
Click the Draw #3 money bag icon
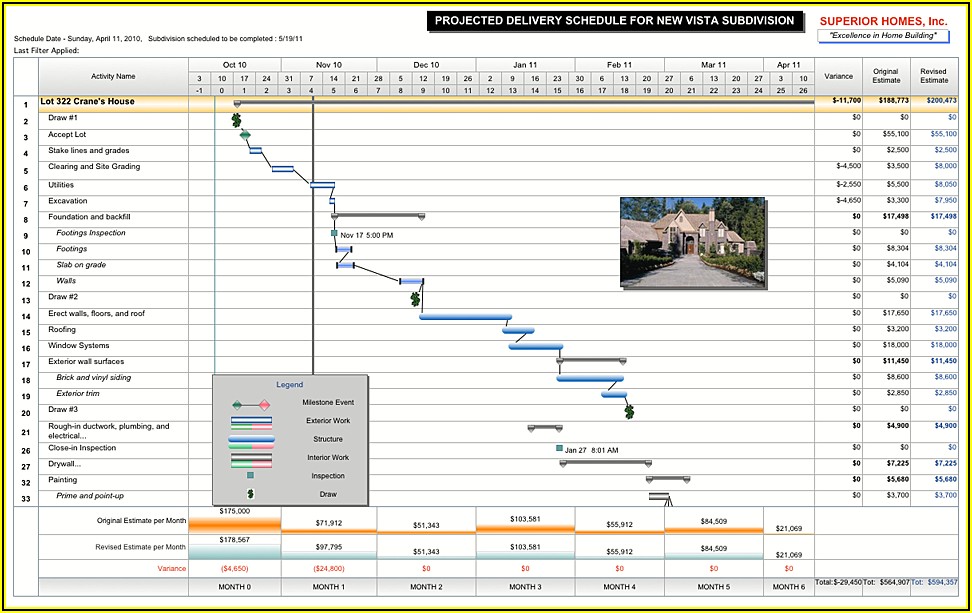click(629, 410)
